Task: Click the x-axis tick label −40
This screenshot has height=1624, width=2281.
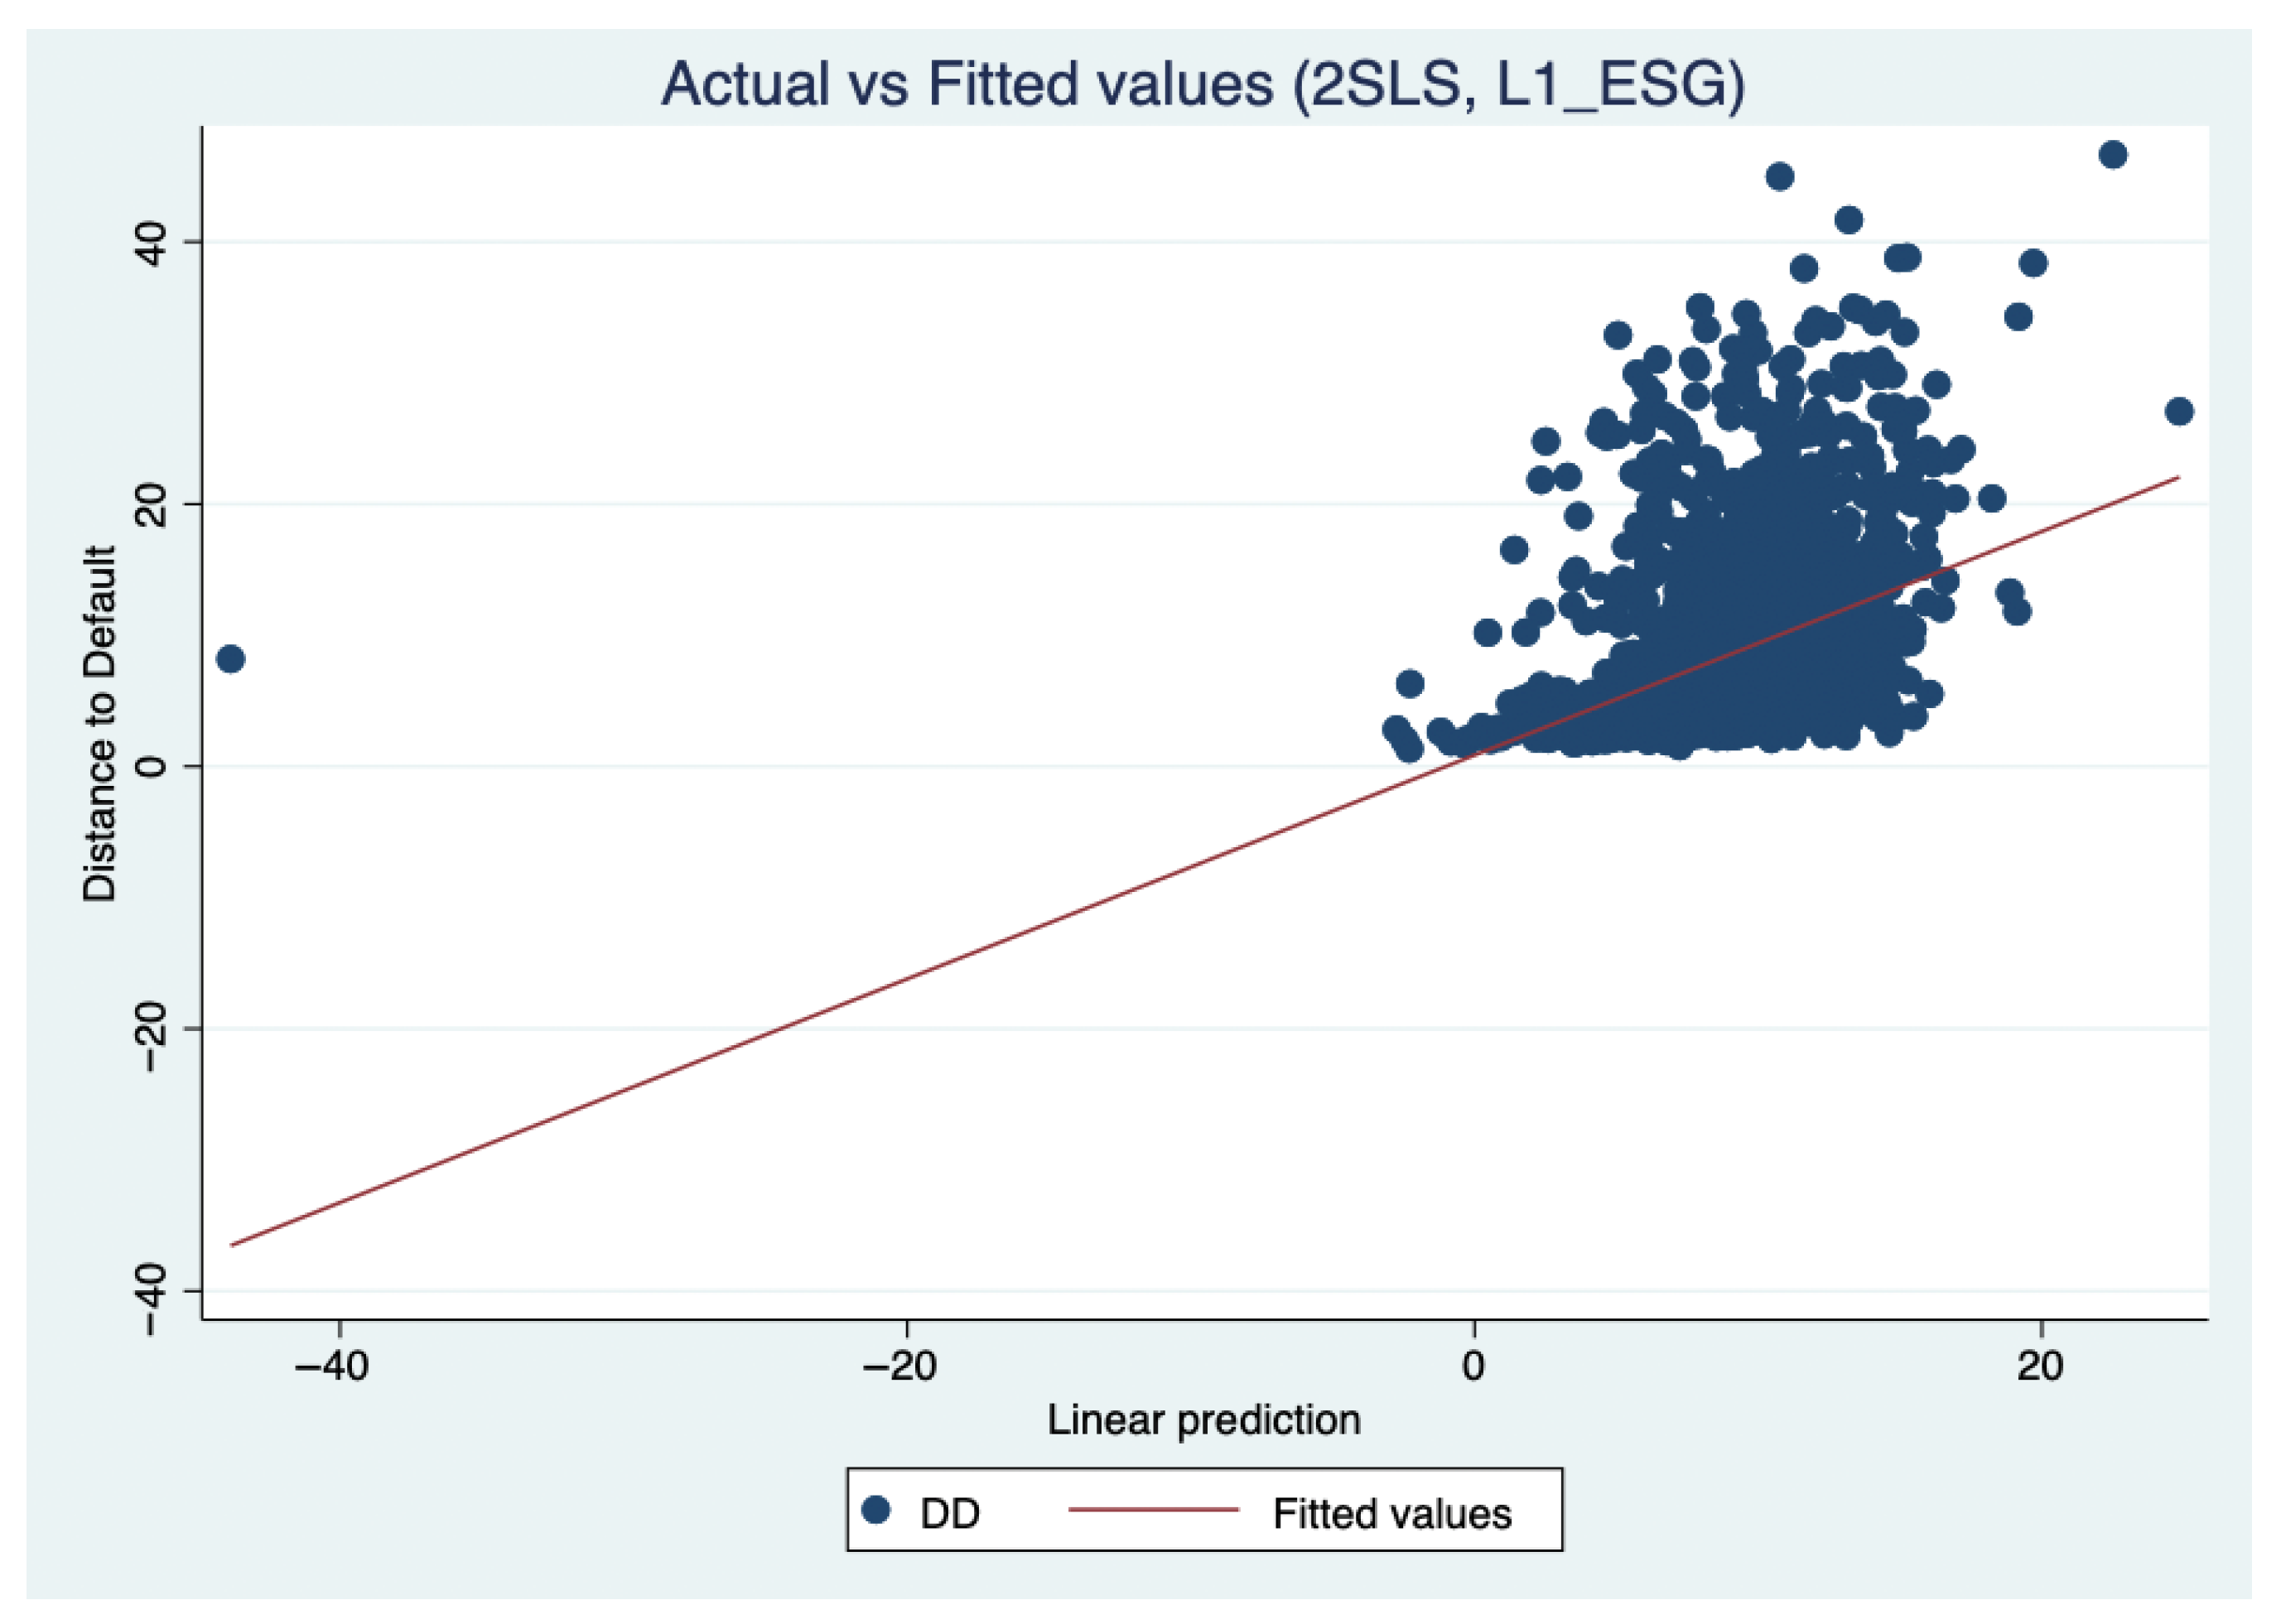Action: (x=332, y=1365)
